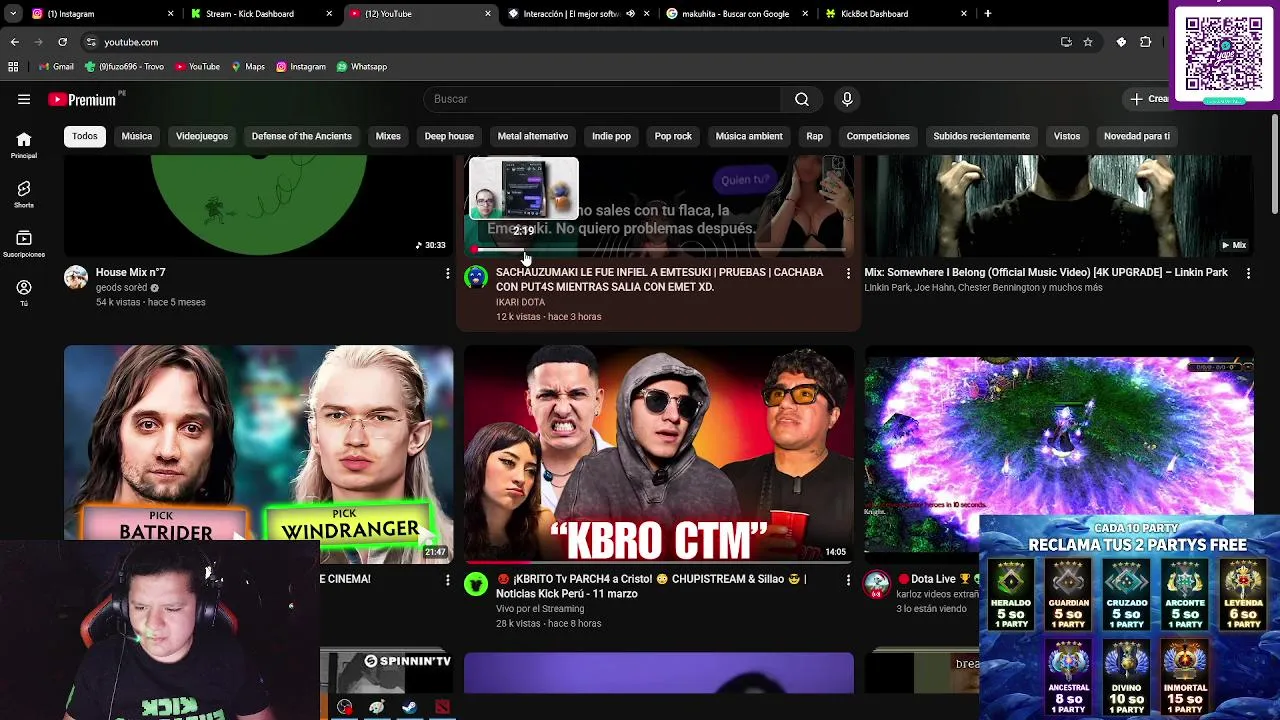Open the (9)fuzo696 - Trovo bookmark
The image size is (1280, 720).
(124, 66)
